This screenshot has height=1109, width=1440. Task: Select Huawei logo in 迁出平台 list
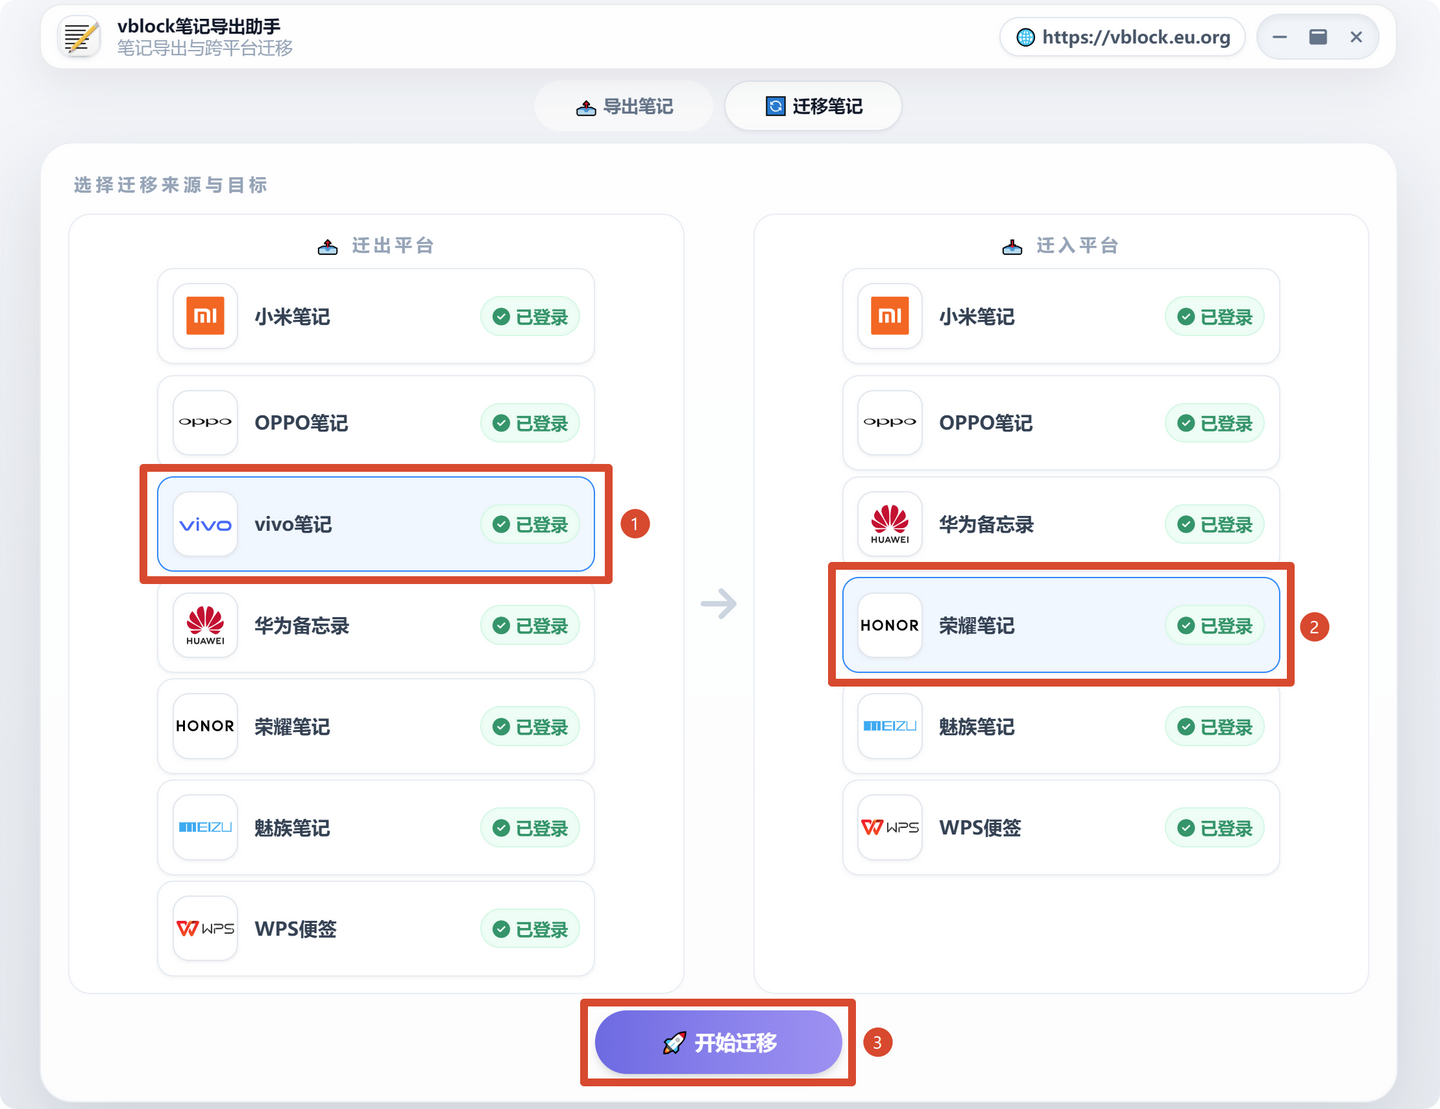click(x=205, y=625)
